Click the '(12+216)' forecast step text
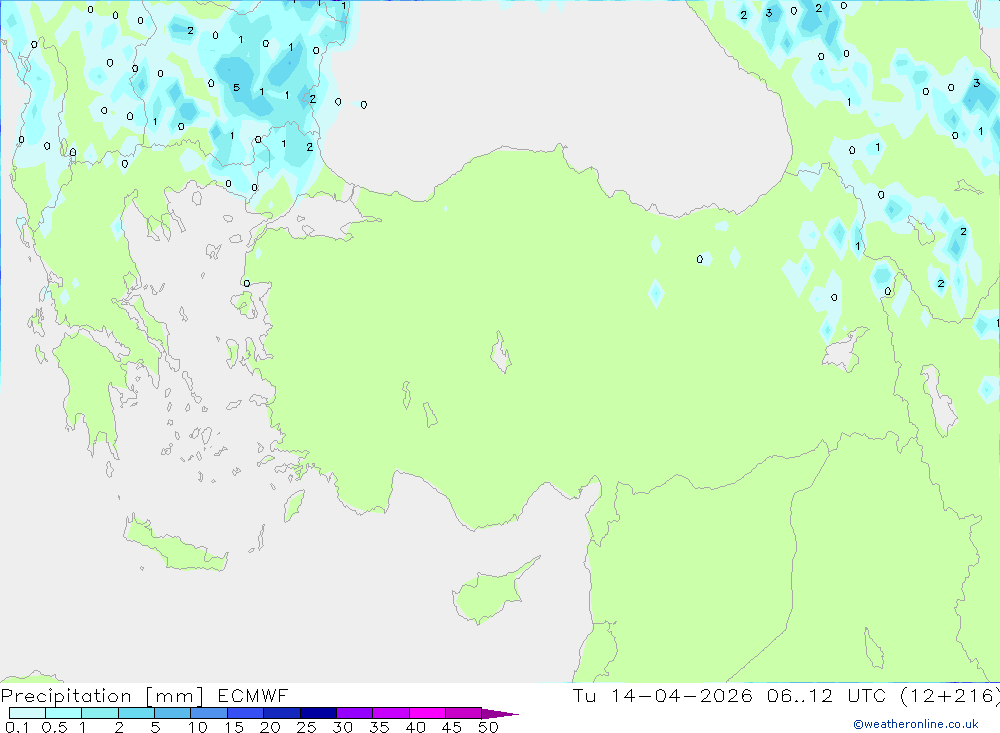The width and height of the screenshot is (1000, 733). 950,696
